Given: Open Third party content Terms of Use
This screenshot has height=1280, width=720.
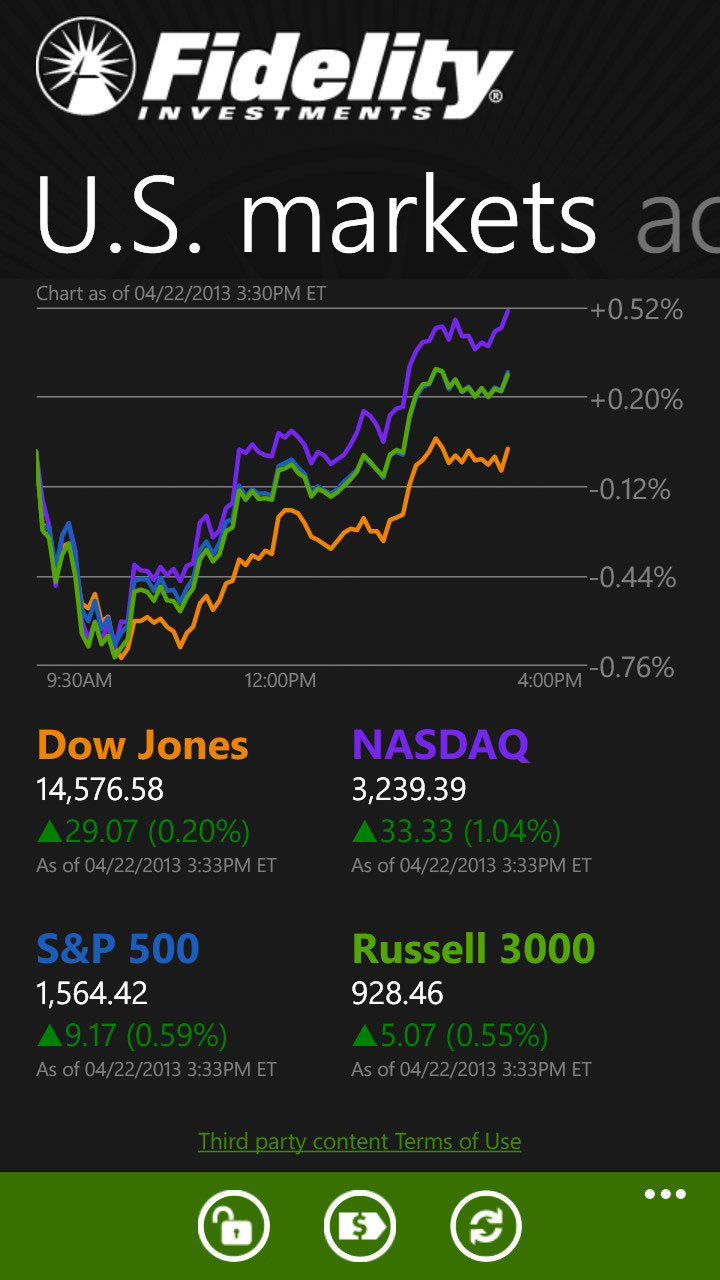Looking at the screenshot, I should coord(360,1141).
